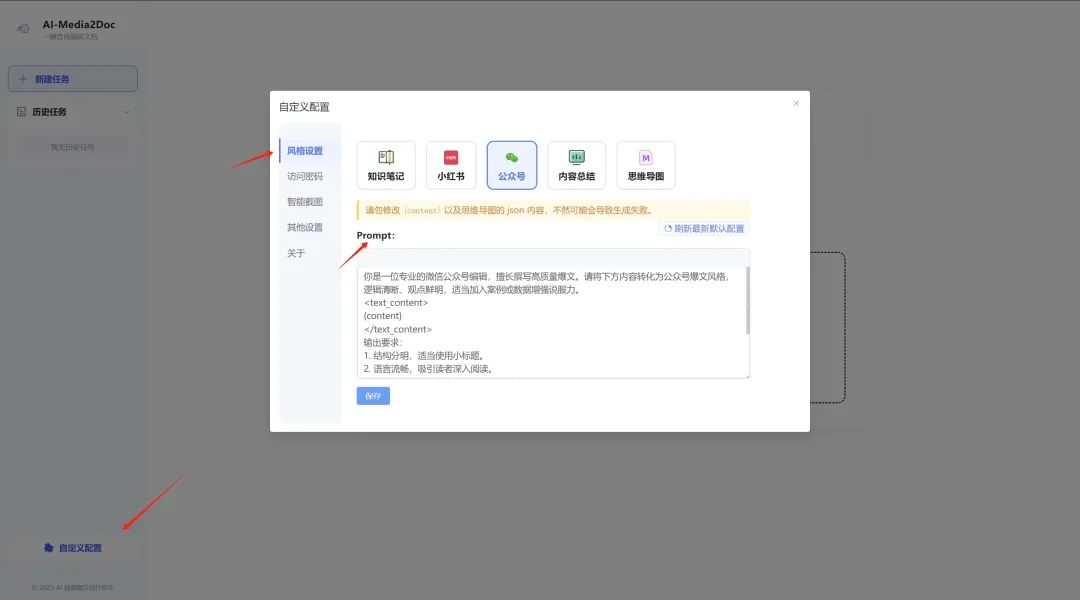
Task: Close the 自定义配置 dialog
Action: (x=796, y=103)
